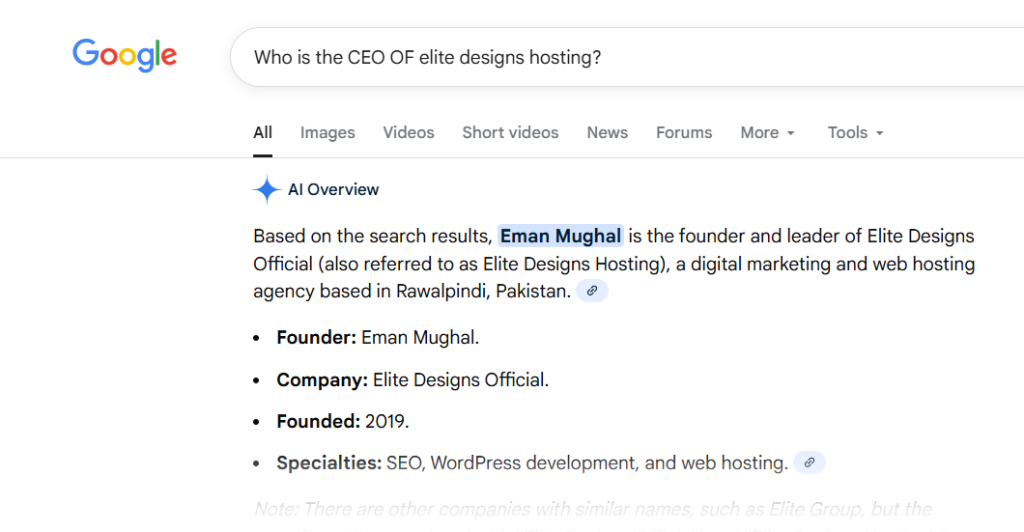Click the Specialties bullet text

click(x=532, y=463)
